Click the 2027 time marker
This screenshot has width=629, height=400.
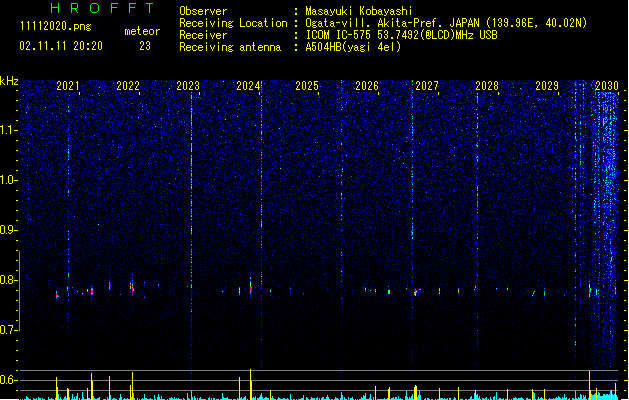point(427,85)
